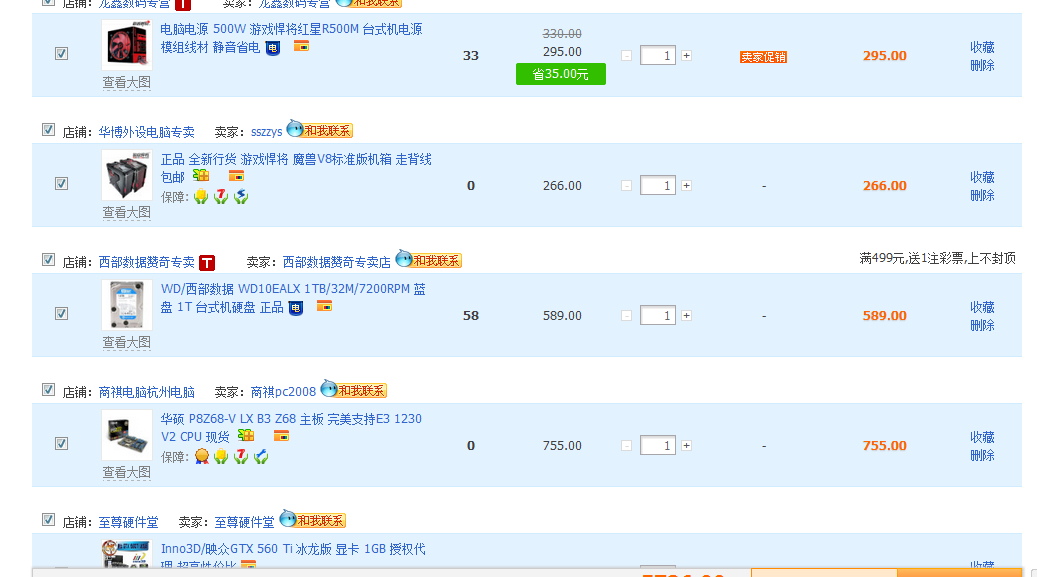Viewport: 1037px width, 577px height.
Task: Delete the 华硕 motherboard from cart
Action: 982,455
